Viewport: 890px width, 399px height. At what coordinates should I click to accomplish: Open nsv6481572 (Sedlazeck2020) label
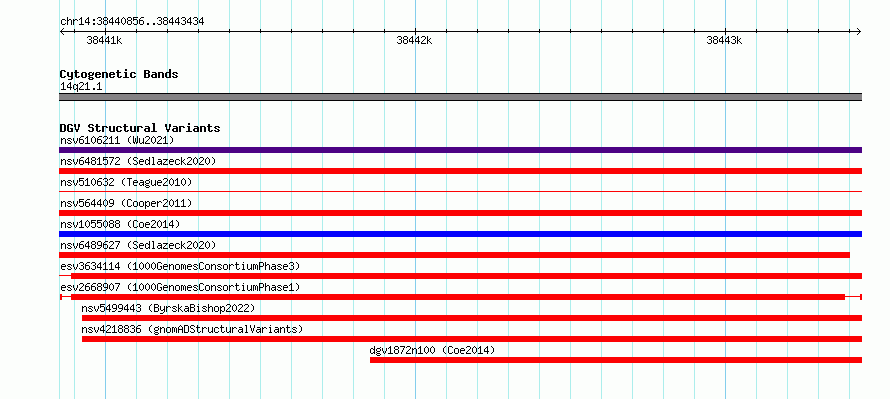[138, 161]
